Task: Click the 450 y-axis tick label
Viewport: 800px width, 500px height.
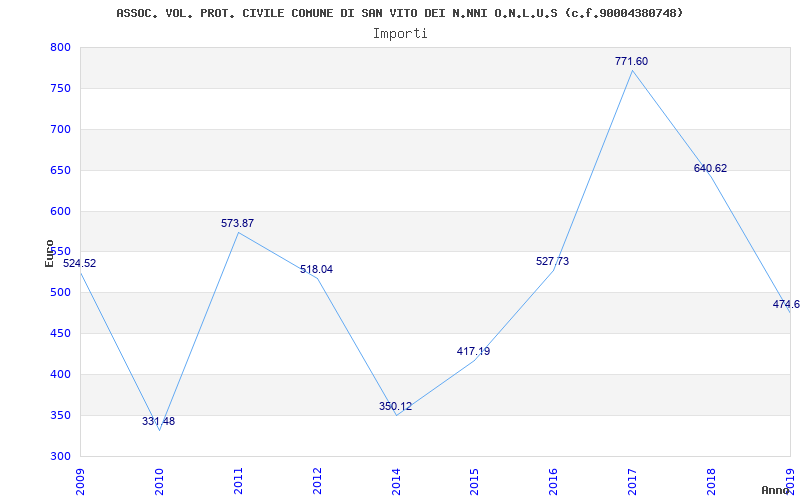Action: pos(60,334)
